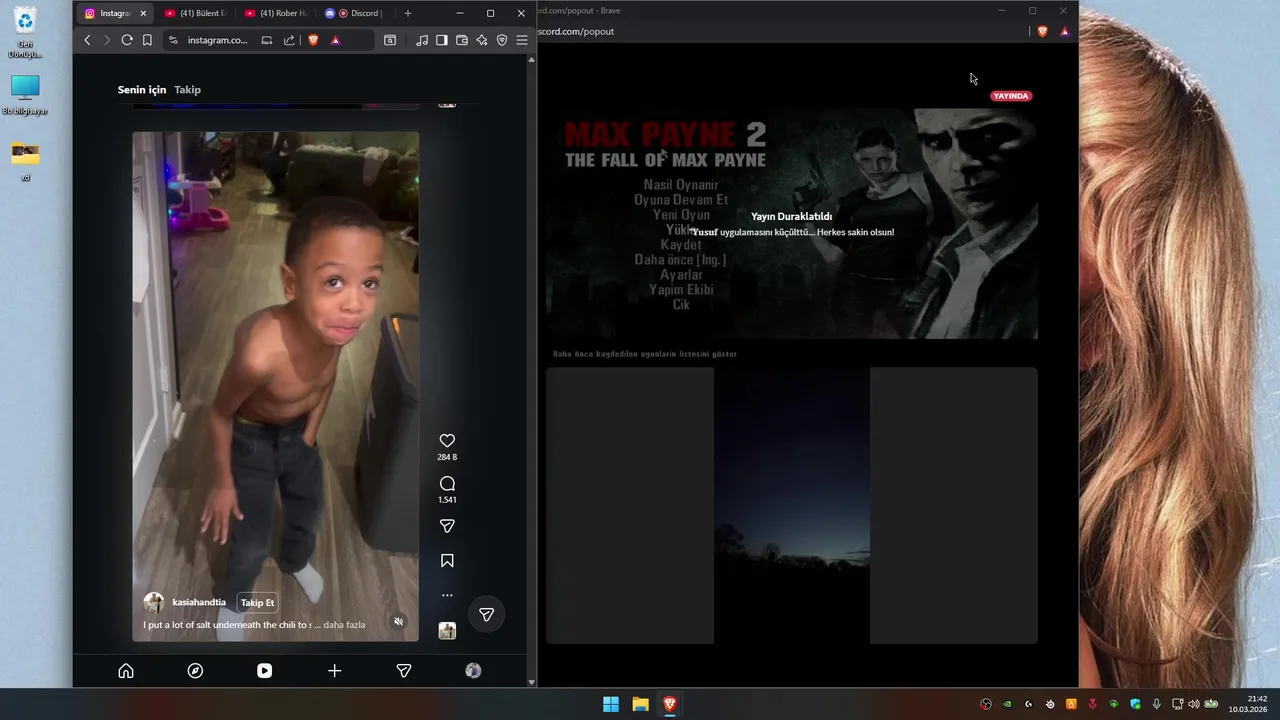This screenshot has height=720, width=1280.
Task: Go to Instagram home
Action: 126,671
